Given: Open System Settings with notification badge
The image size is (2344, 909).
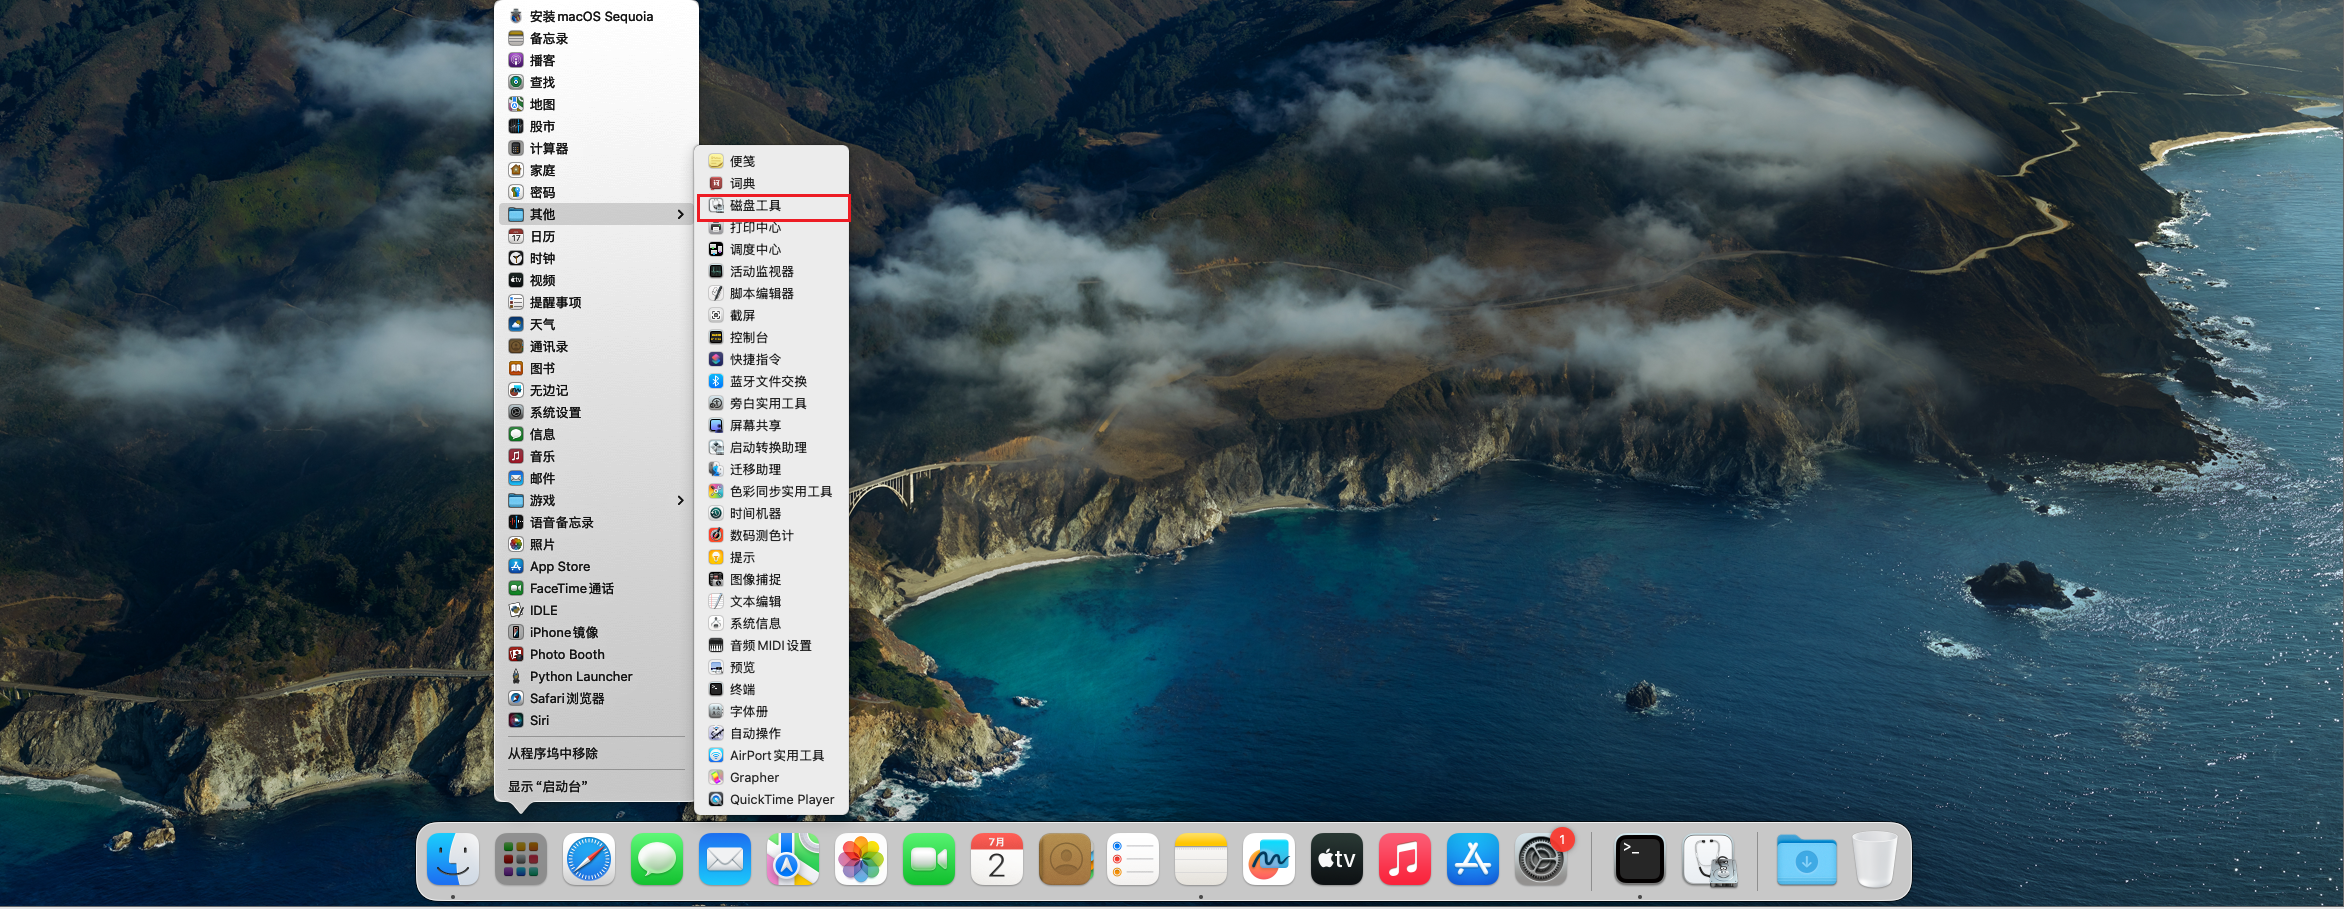Looking at the screenshot, I should point(1541,859).
